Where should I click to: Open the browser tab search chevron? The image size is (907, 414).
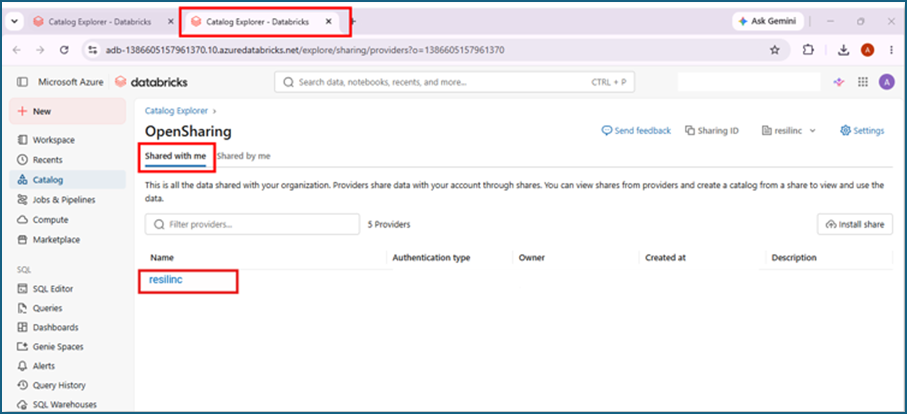click(x=14, y=21)
